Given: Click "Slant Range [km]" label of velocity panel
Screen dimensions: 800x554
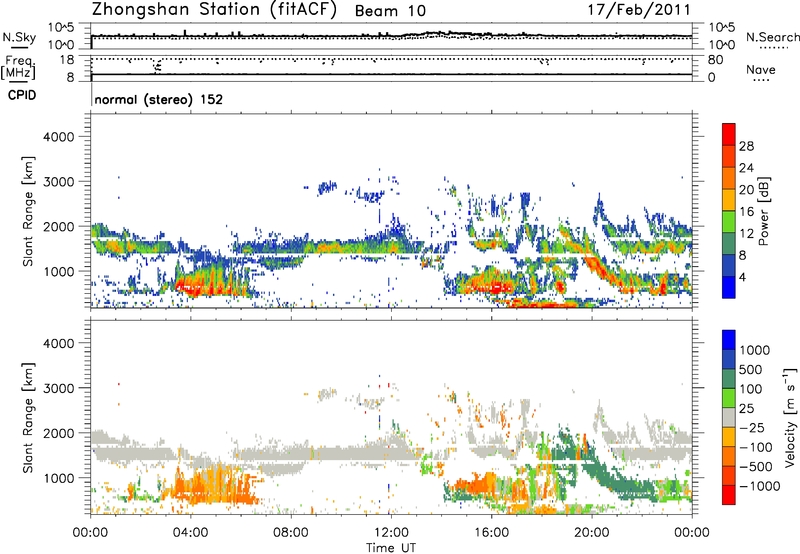Looking at the screenshot, I should pyautogui.click(x=28, y=417).
